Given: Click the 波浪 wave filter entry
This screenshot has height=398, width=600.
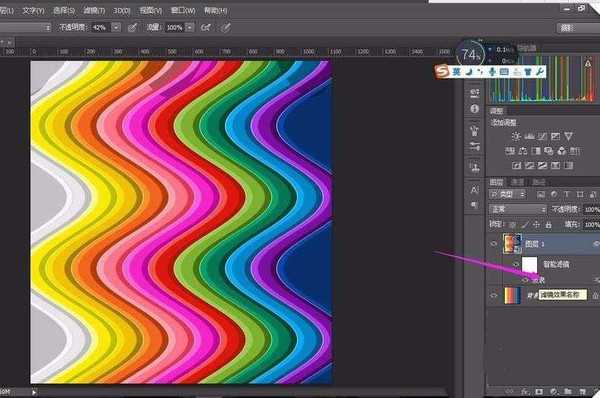Looking at the screenshot, I should click(538, 281).
